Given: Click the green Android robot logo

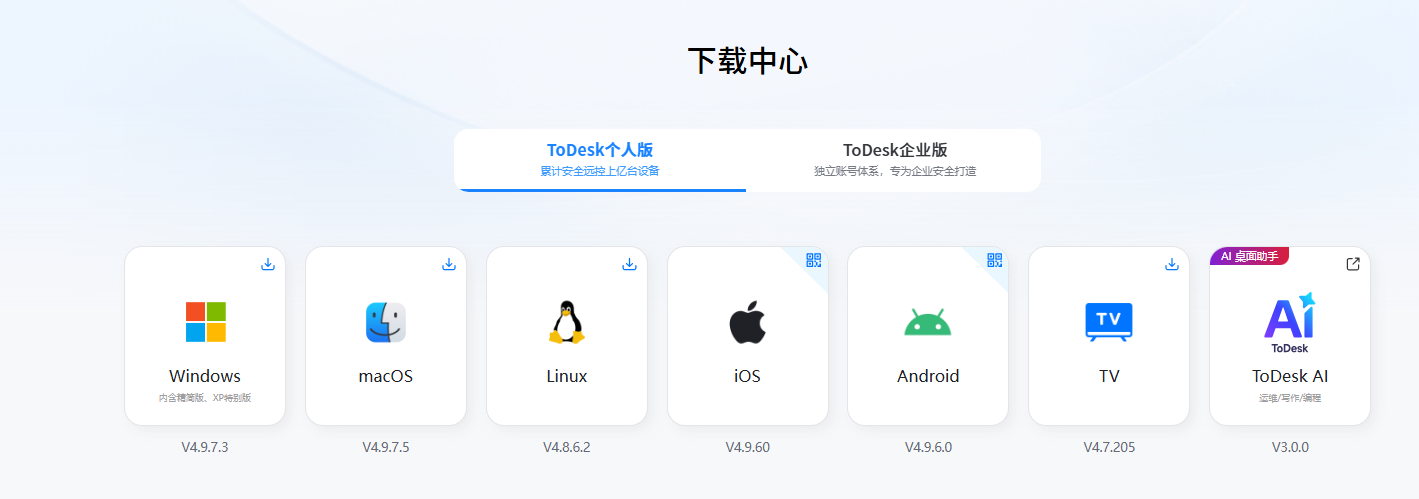Looking at the screenshot, I should [928, 323].
